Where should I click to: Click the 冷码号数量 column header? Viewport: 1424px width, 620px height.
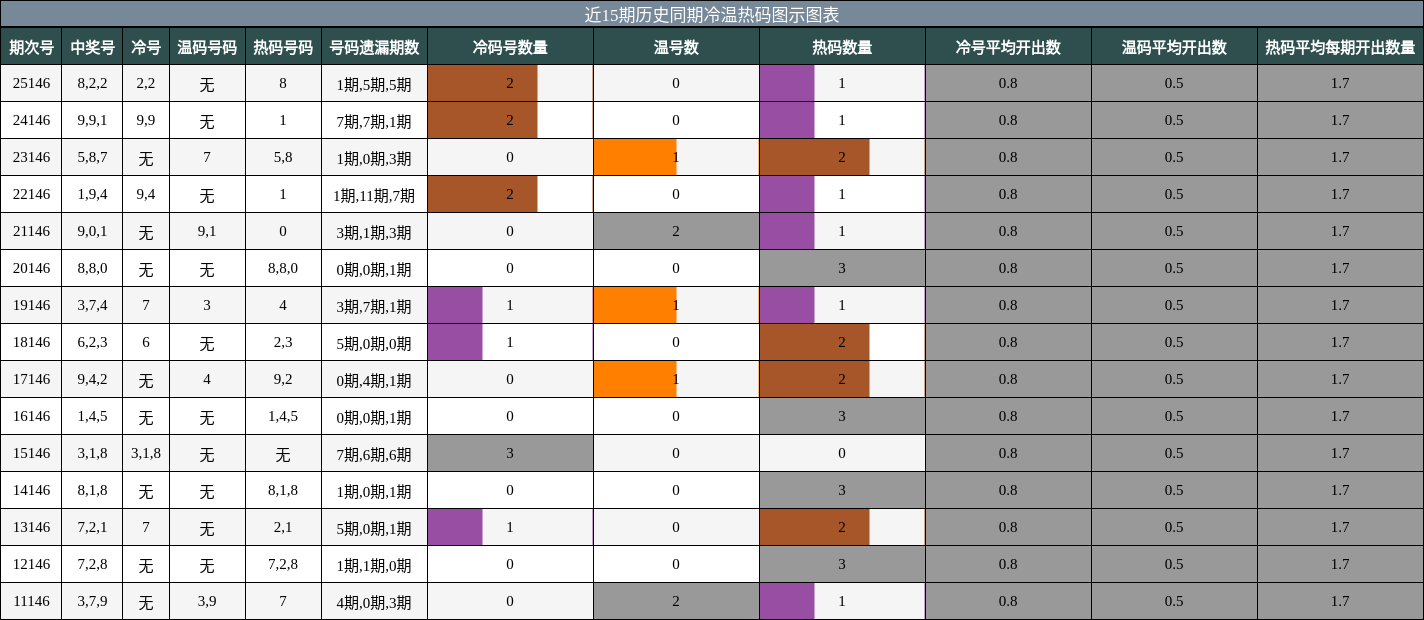click(x=510, y=47)
